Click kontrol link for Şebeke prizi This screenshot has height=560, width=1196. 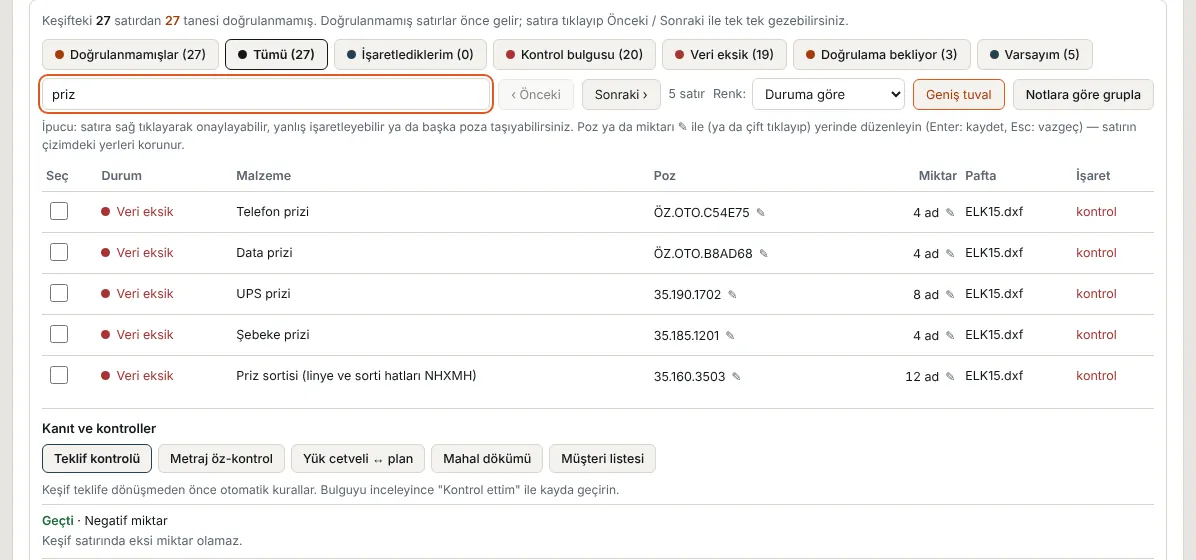pyautogui.click(x=1096, y=335)
